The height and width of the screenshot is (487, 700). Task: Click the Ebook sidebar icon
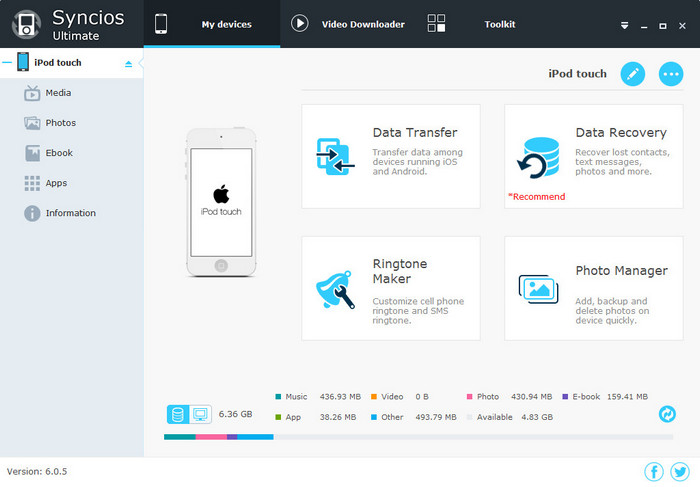32,153
